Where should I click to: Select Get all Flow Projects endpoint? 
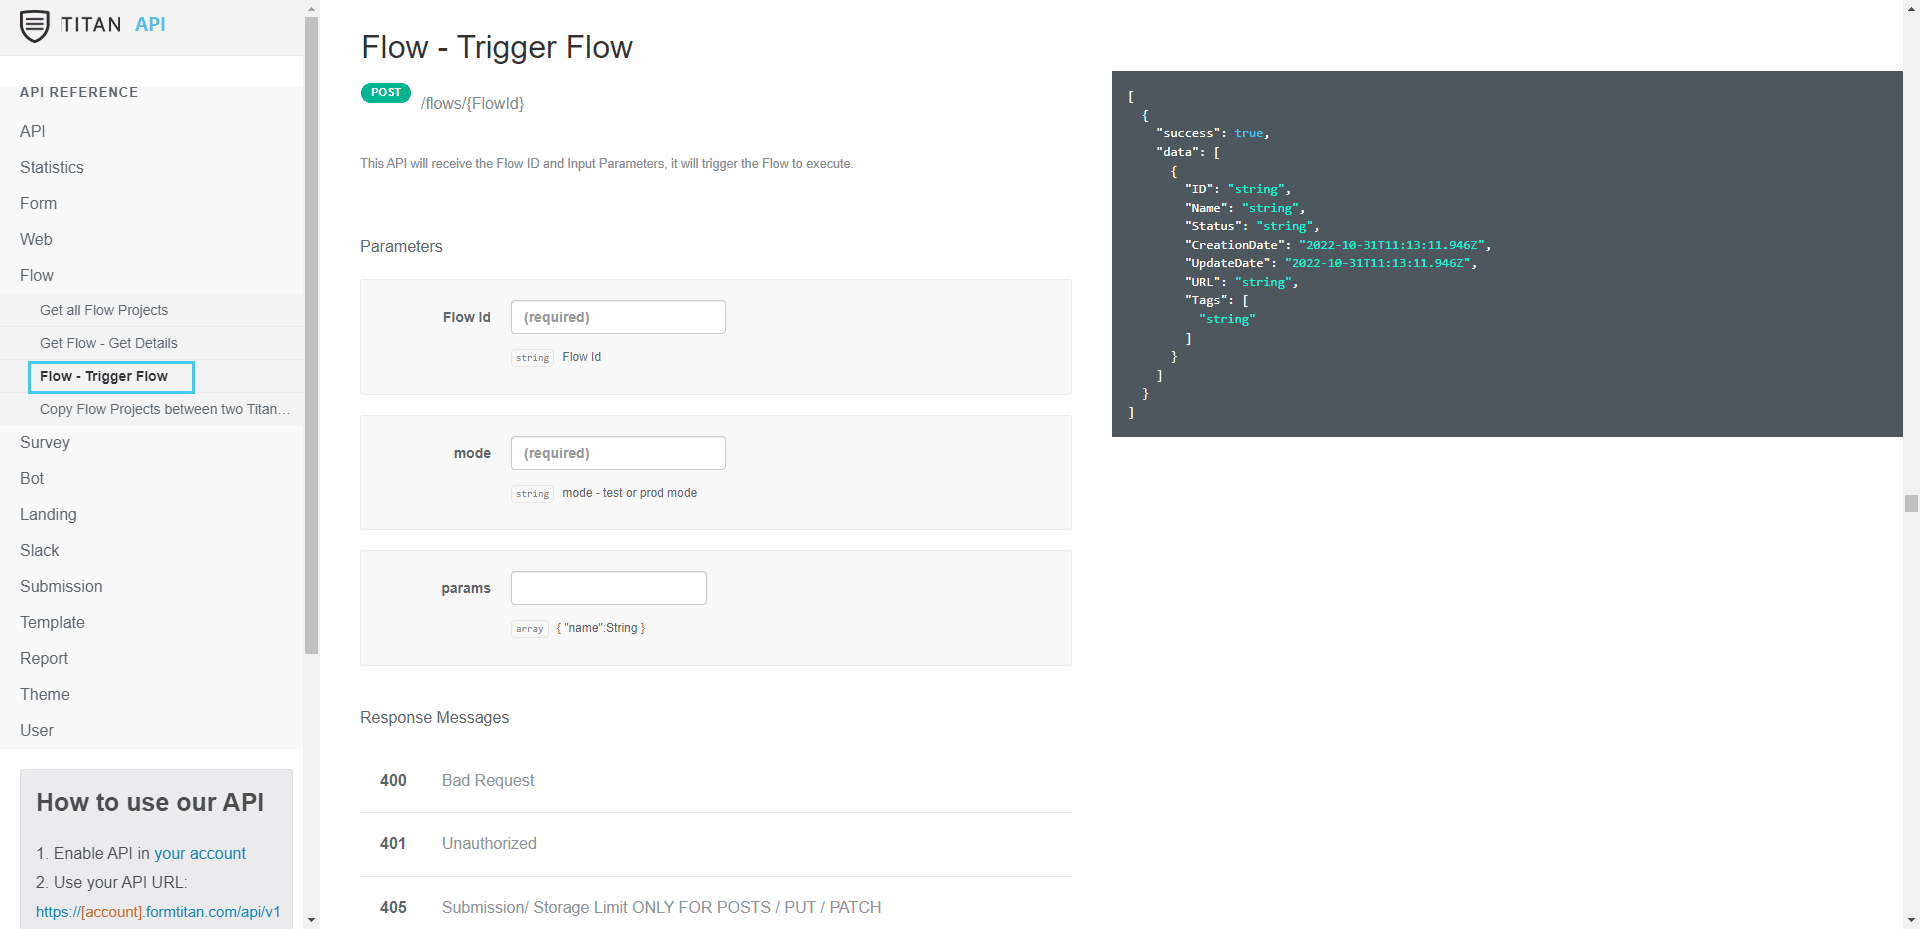click(x=104, y=310)
